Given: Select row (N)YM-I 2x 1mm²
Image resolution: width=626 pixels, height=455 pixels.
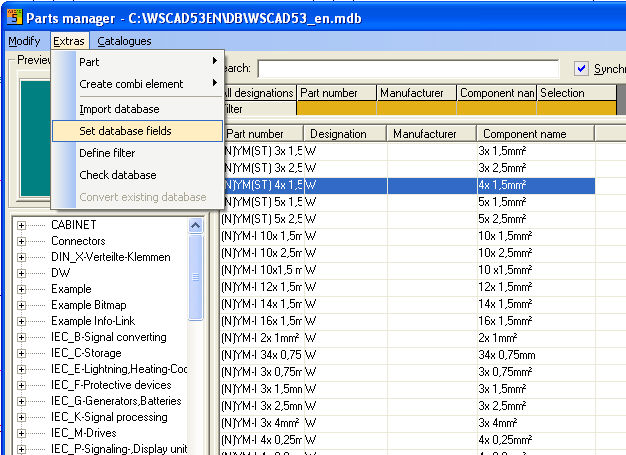Looking at the screenshot, I should [x=408, y=338].
